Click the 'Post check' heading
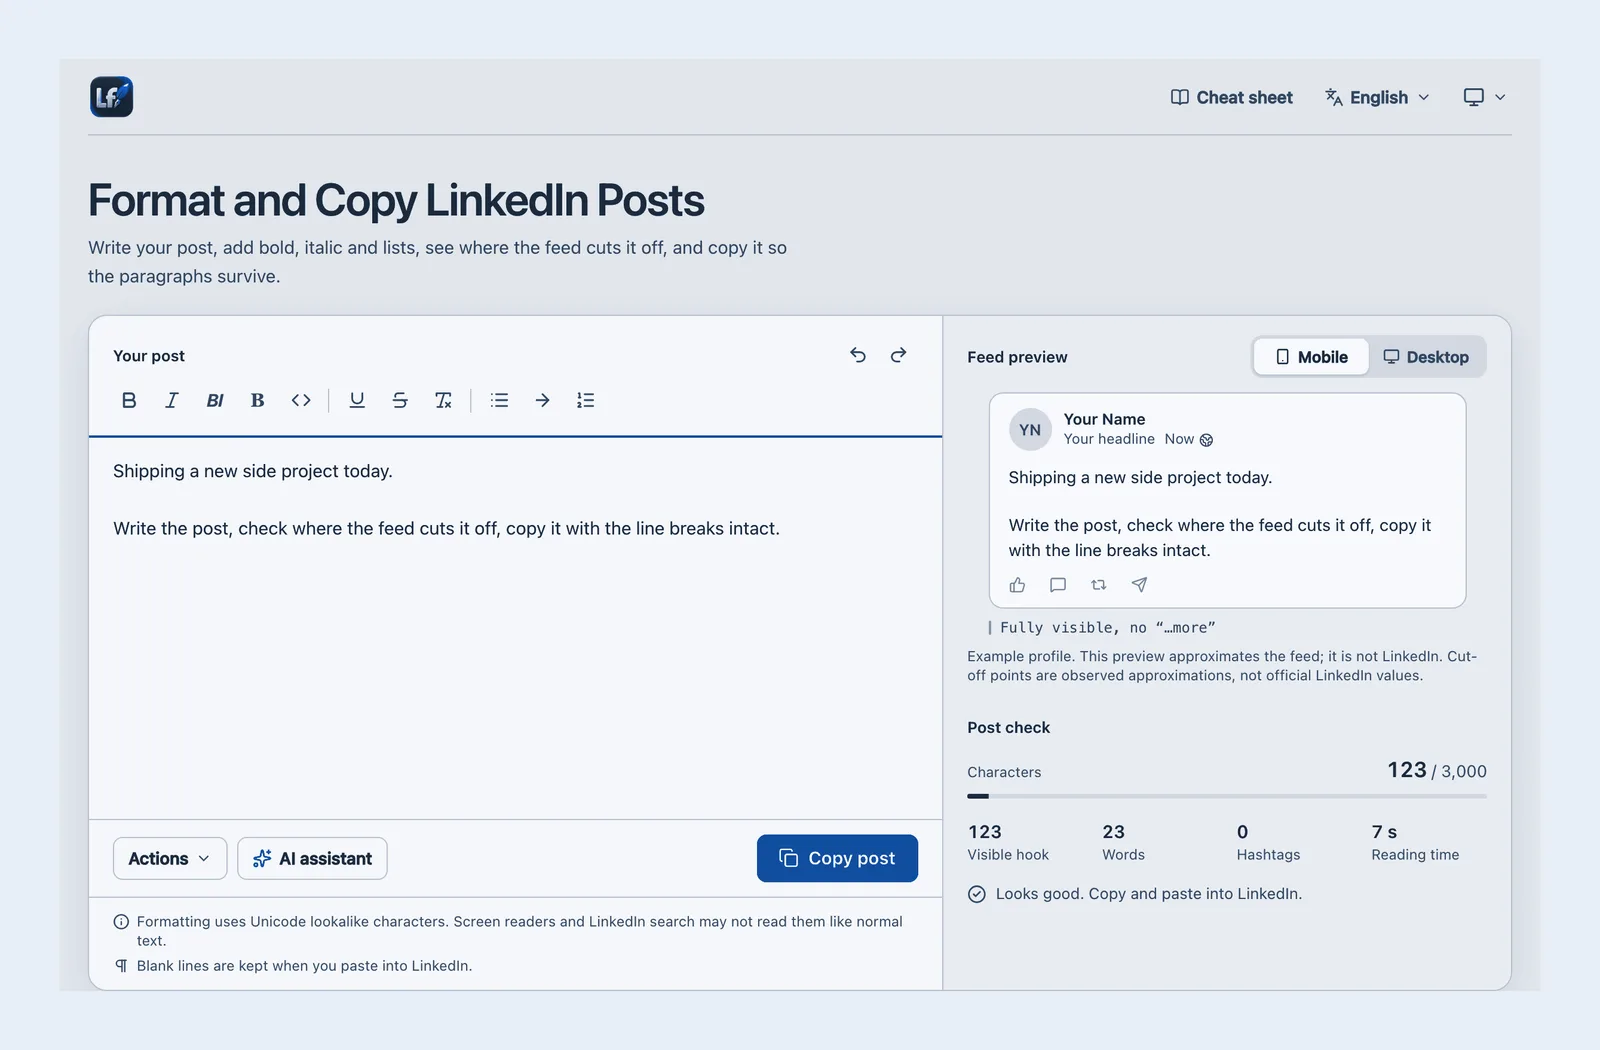The image size is (1600, 1050). (x=1008, y=728)
